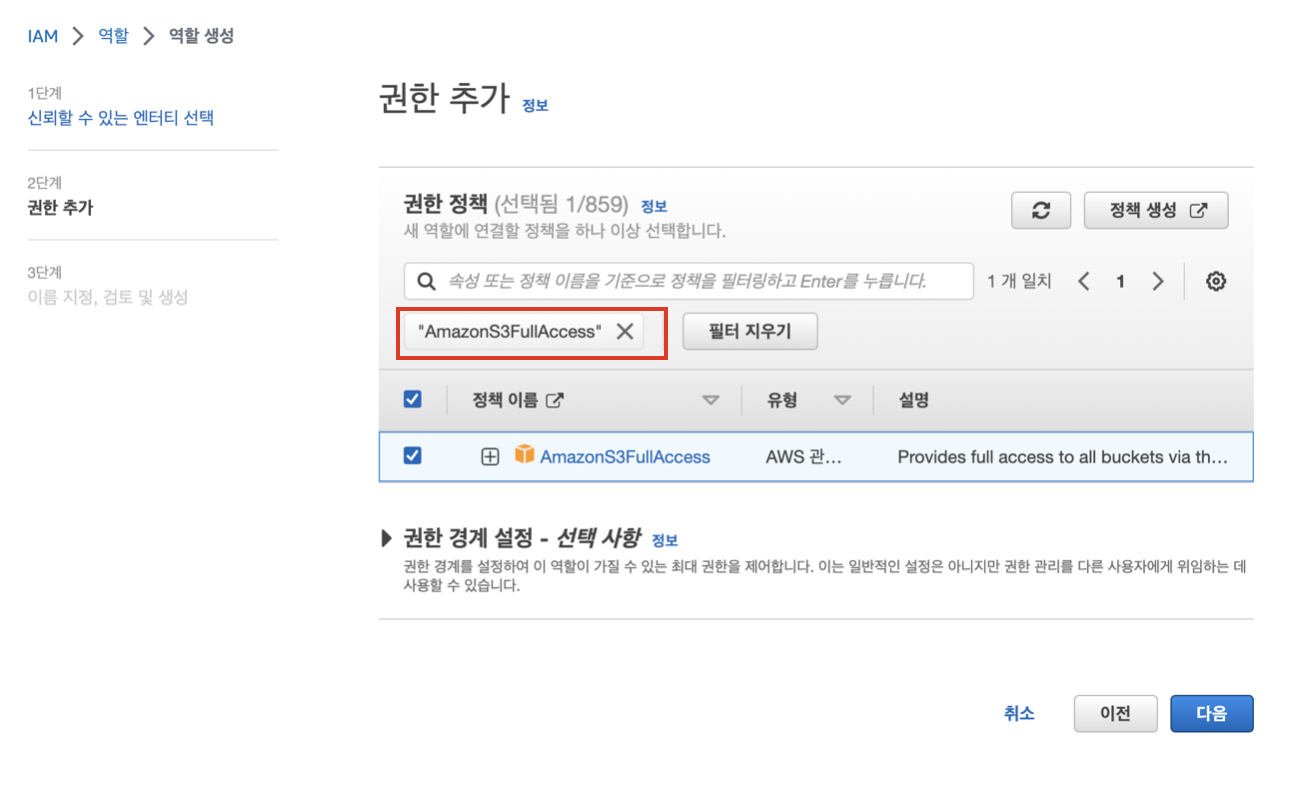Sort by 유형 column arrow
1290x796 pixels.
click(843, 401)
